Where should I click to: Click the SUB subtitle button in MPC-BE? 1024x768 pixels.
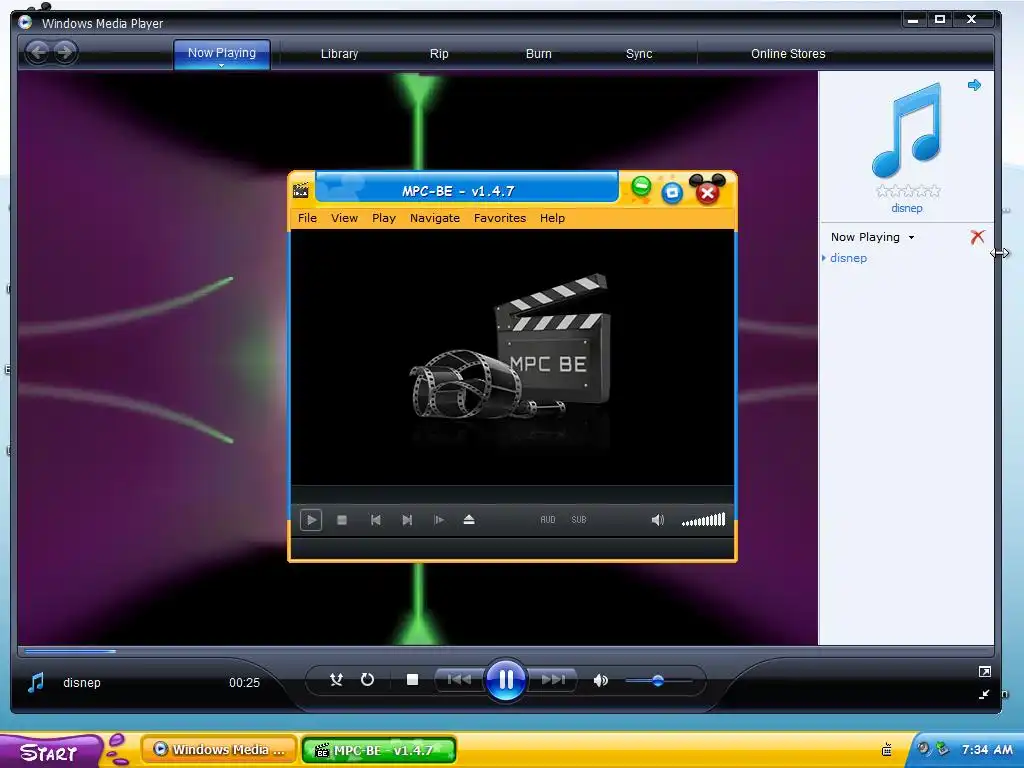coord(579,520)
